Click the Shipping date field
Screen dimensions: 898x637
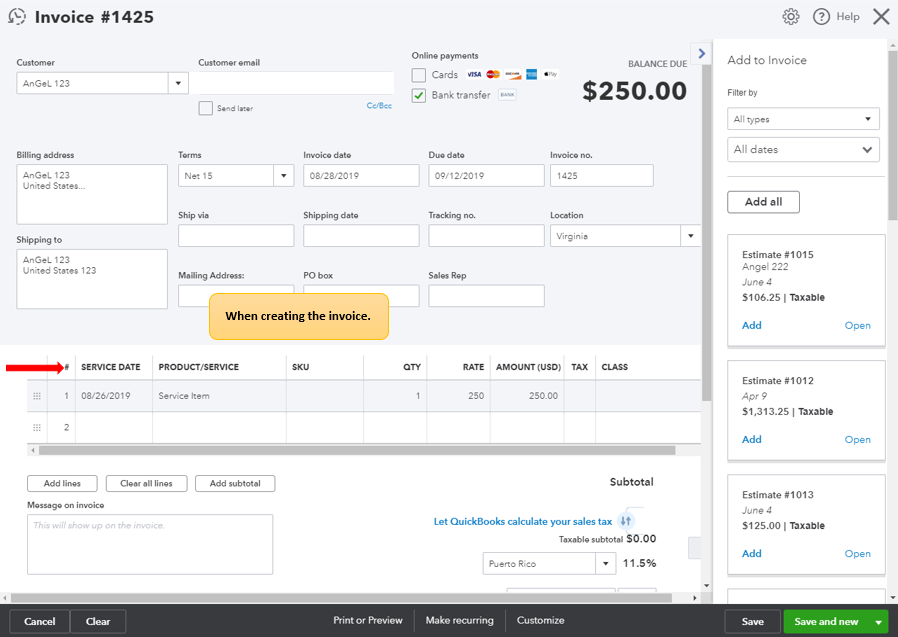(361, 236)
